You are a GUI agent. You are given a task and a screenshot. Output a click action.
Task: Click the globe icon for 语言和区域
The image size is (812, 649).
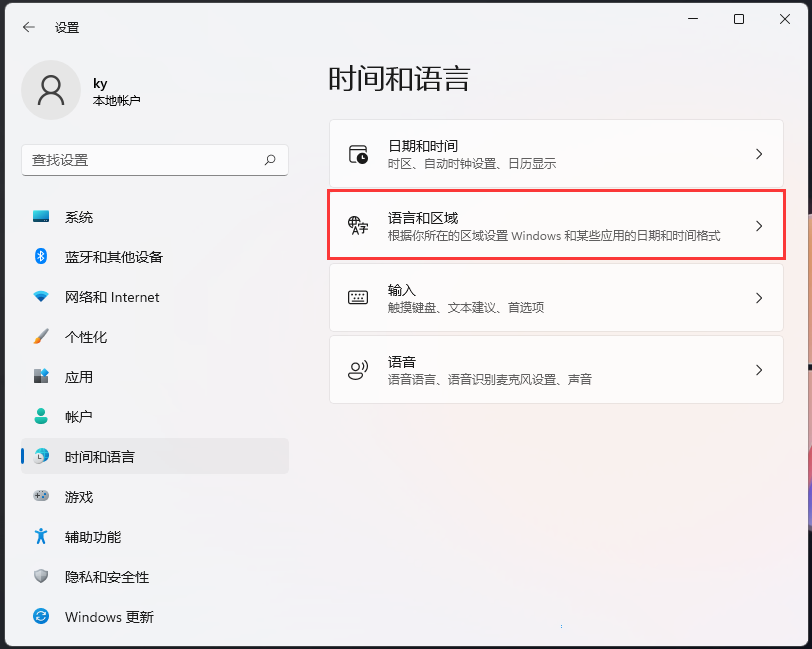click(358, 222)
